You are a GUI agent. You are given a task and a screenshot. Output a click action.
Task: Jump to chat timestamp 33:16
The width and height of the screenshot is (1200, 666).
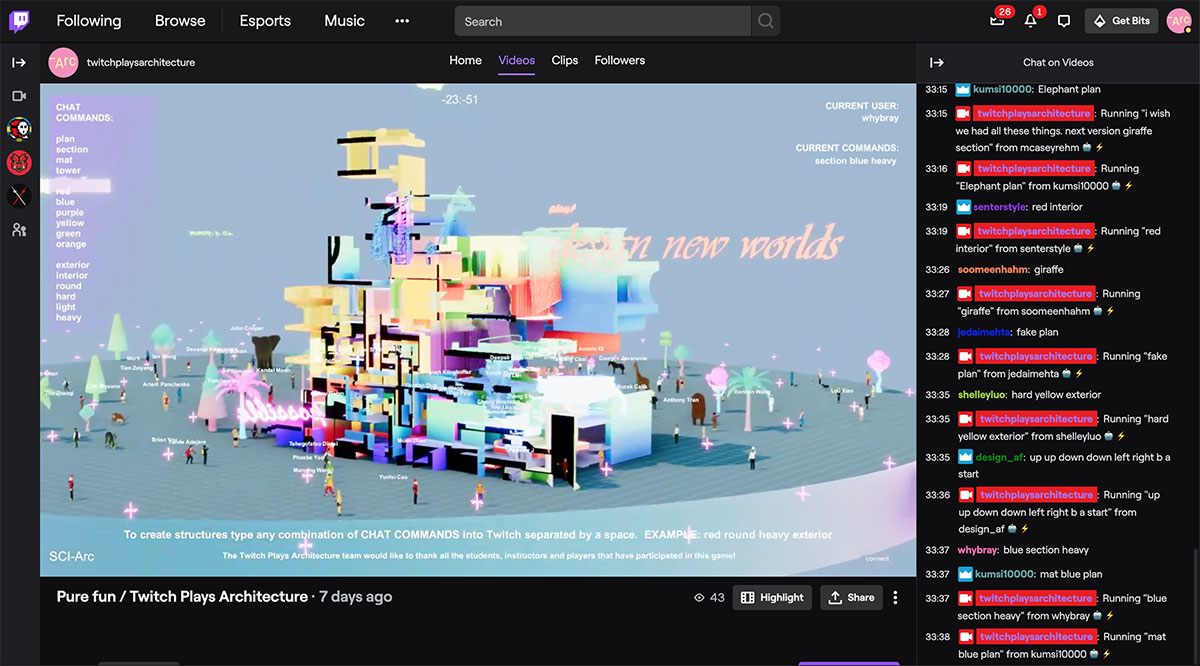[x=937, y=169]
